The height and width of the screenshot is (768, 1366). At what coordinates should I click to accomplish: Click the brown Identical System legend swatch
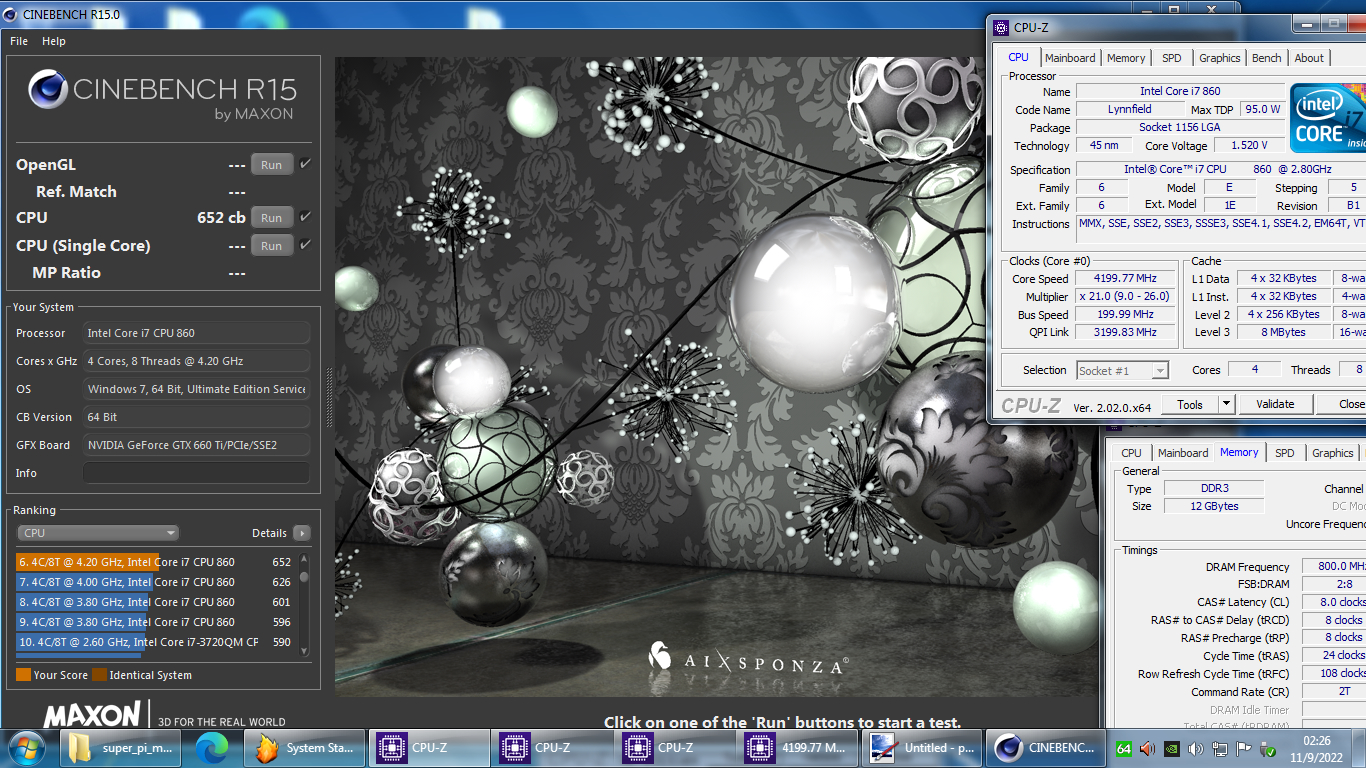[x=99, y=675]
